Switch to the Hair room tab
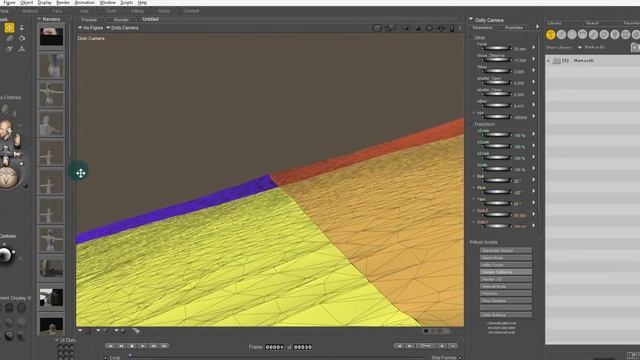The height and width of the screenshot is (360, 640). (x=84, y=11)
